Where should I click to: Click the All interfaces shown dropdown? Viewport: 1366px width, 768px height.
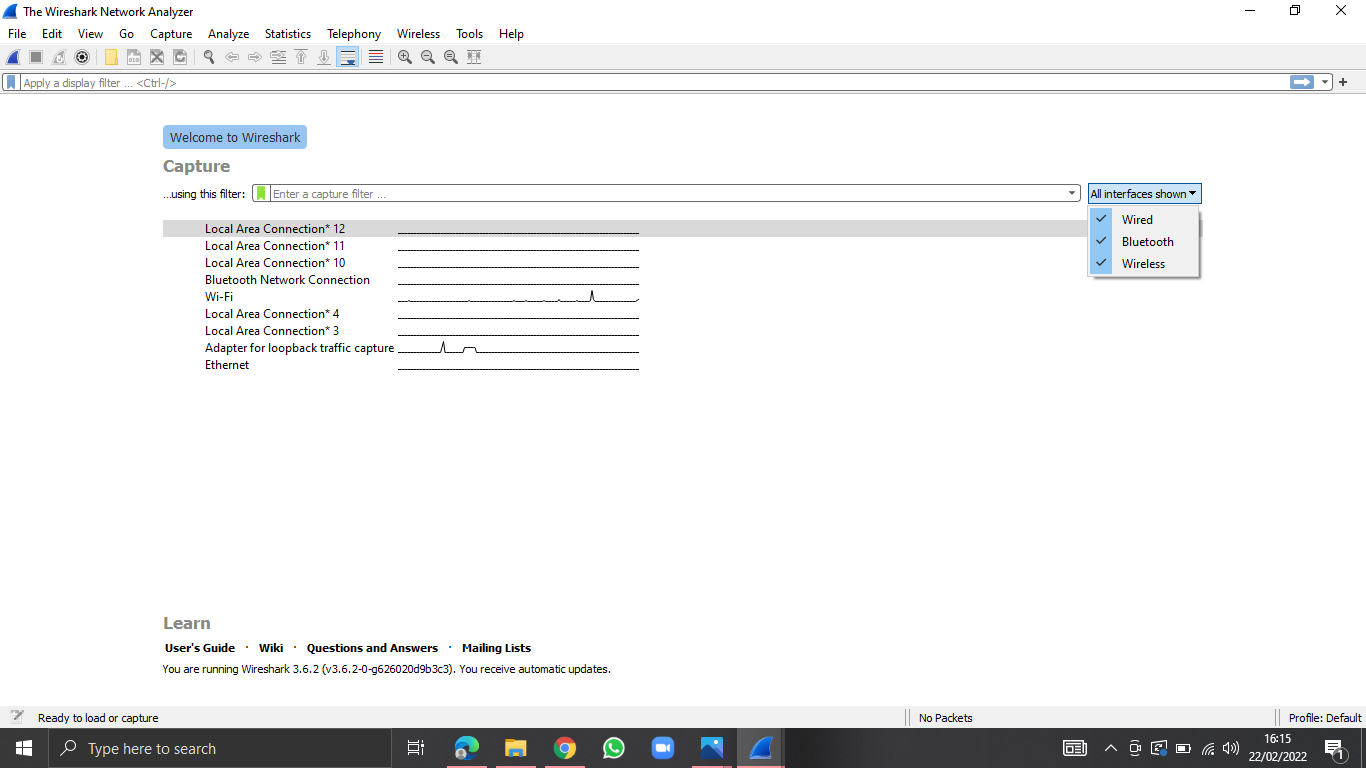1144,194
